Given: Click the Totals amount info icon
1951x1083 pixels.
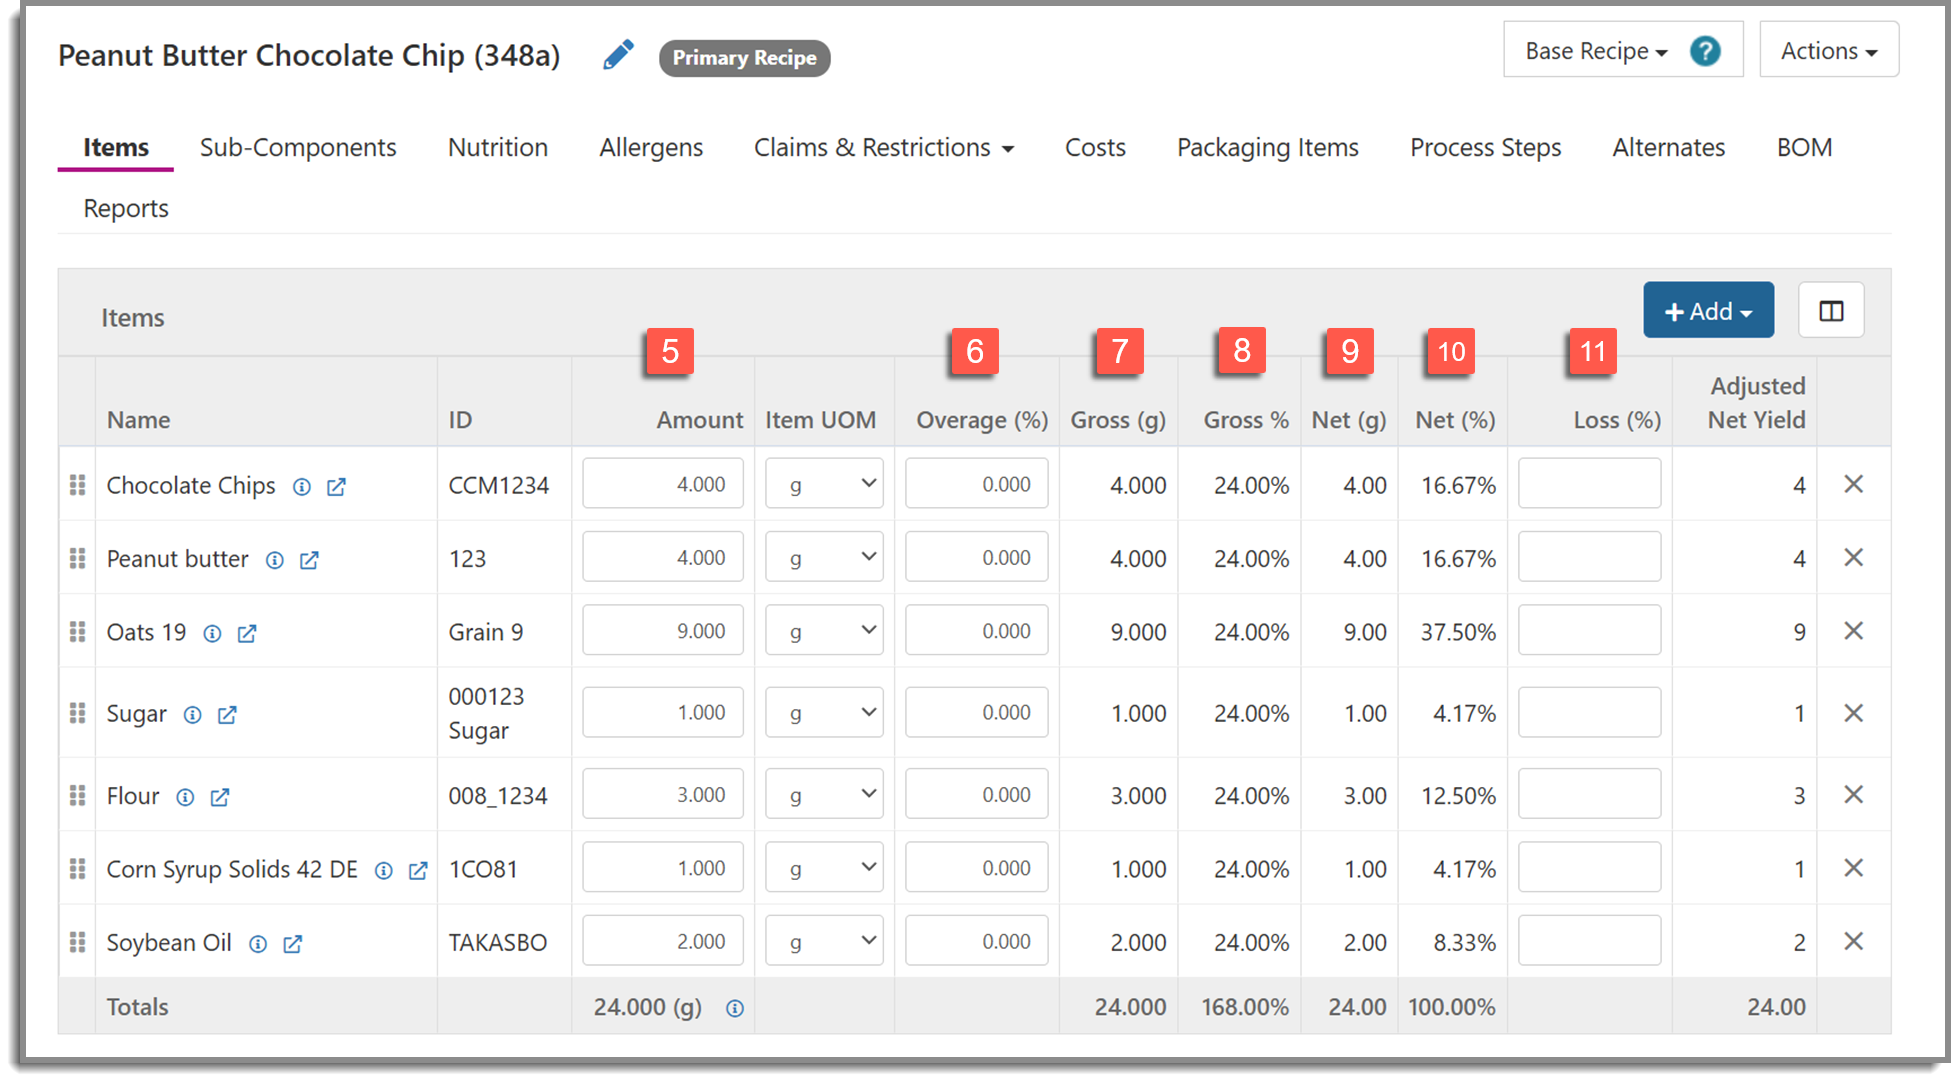Looking at the screenshot, I should coord(735,1008).
